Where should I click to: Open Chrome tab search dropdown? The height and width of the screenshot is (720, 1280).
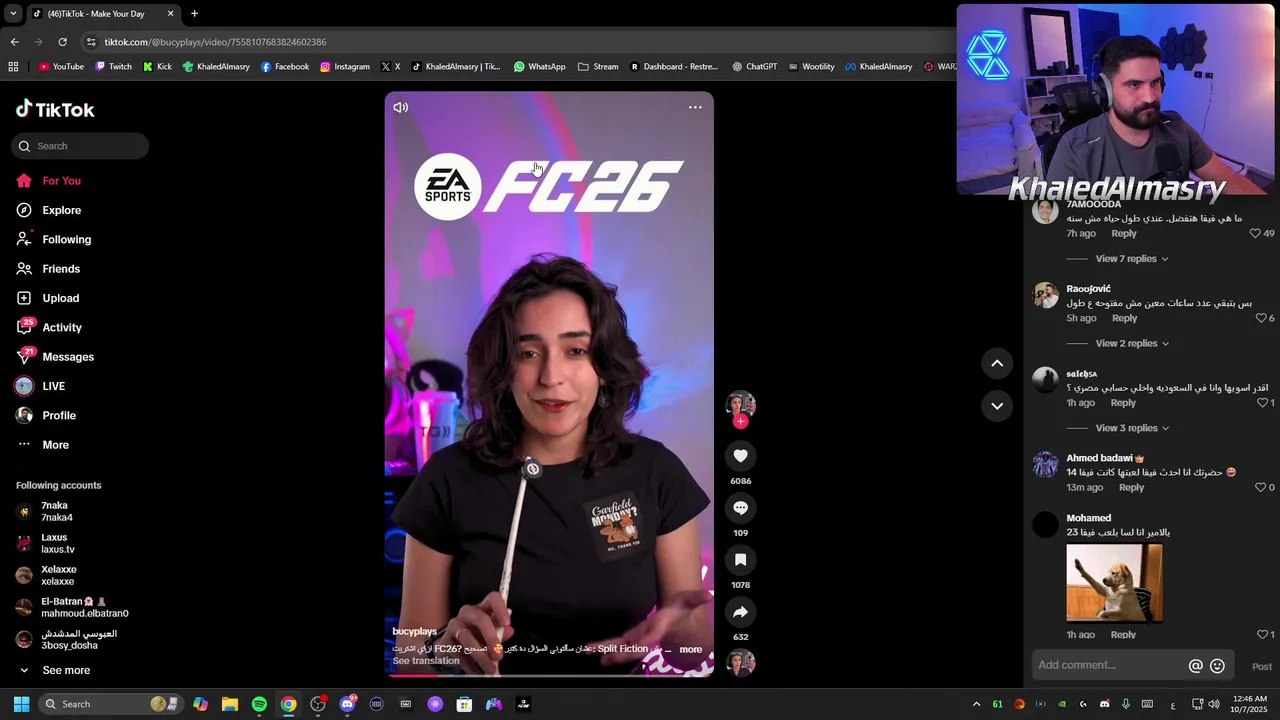tap(13, 14)
